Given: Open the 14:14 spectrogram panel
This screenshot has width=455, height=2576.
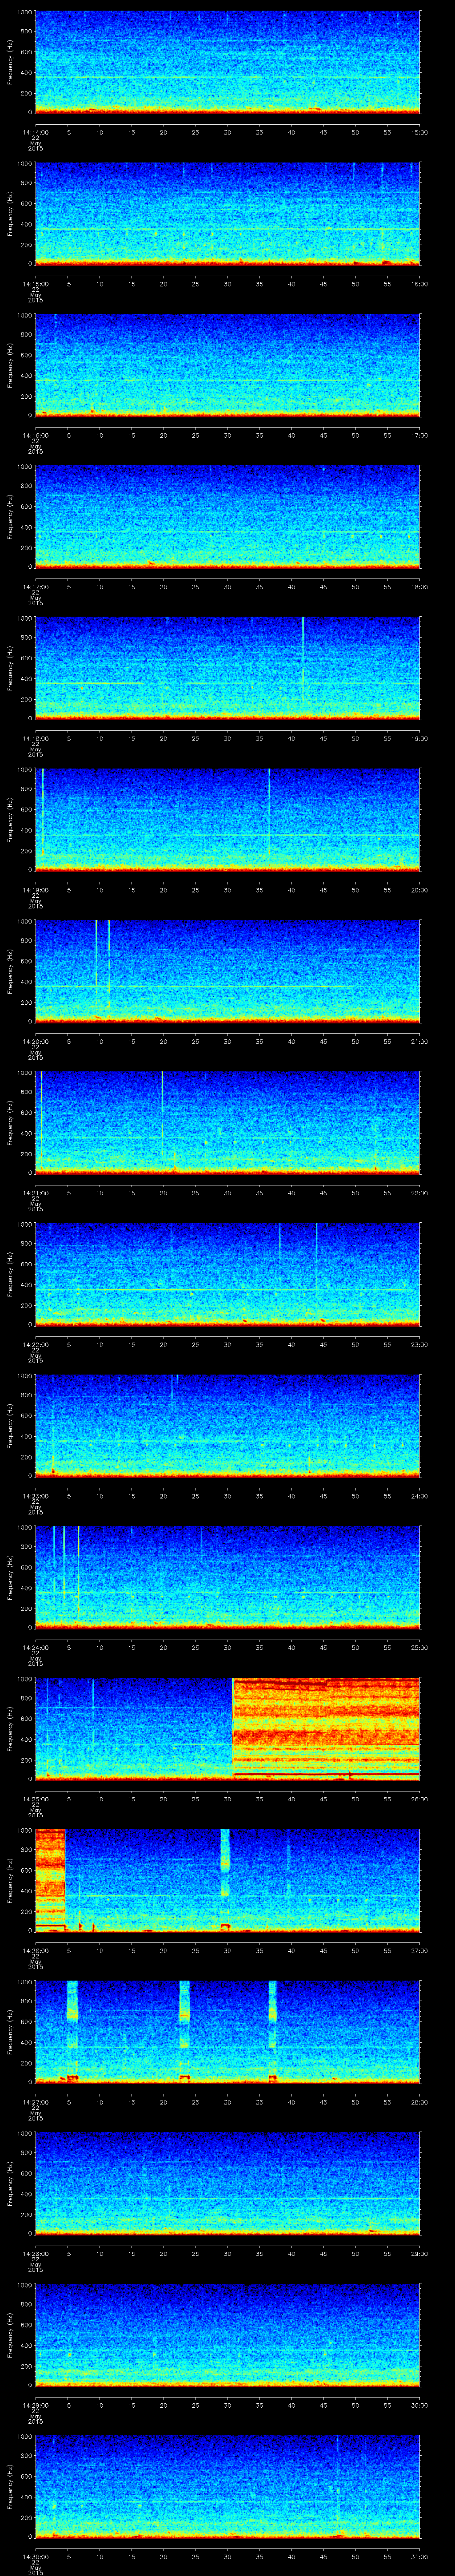Looking at the screenshot, I should tap(227, 62).
